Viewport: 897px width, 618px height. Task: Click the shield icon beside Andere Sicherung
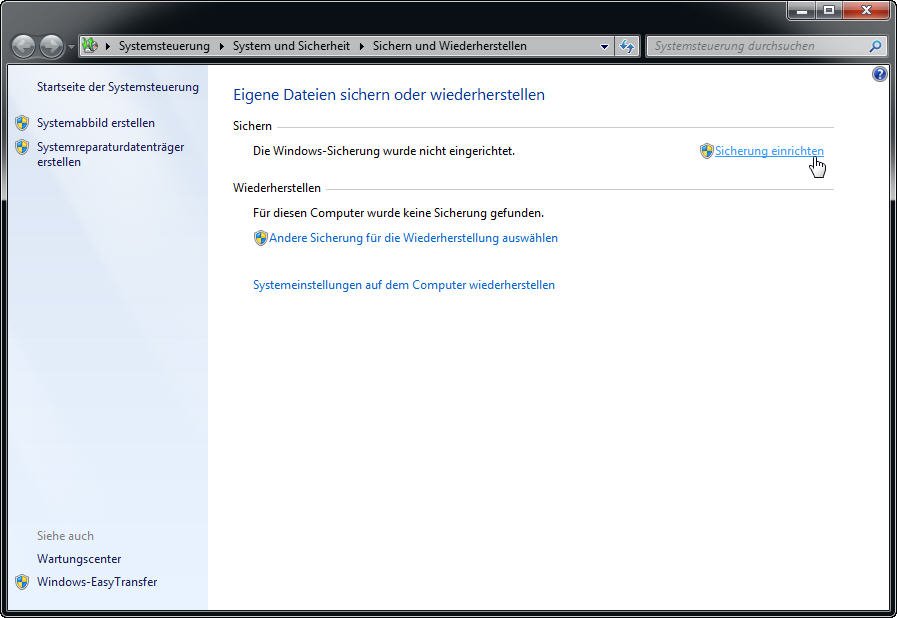260,238
